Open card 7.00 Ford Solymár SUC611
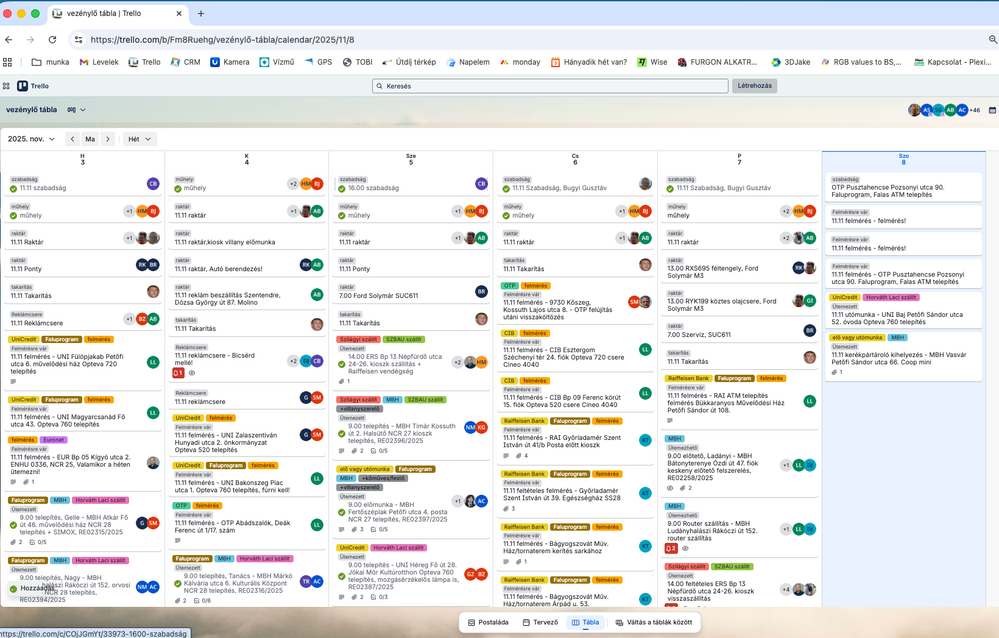Viewport: 999px width, 638px height. [412, 292]
